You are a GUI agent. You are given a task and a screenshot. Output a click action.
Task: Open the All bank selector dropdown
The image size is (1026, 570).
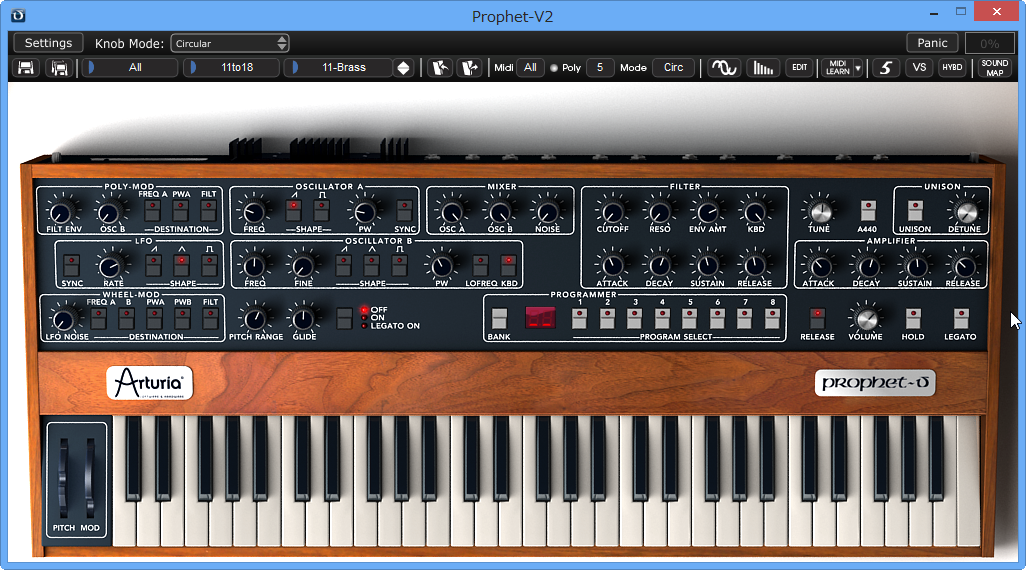click(x=128, y=67)
